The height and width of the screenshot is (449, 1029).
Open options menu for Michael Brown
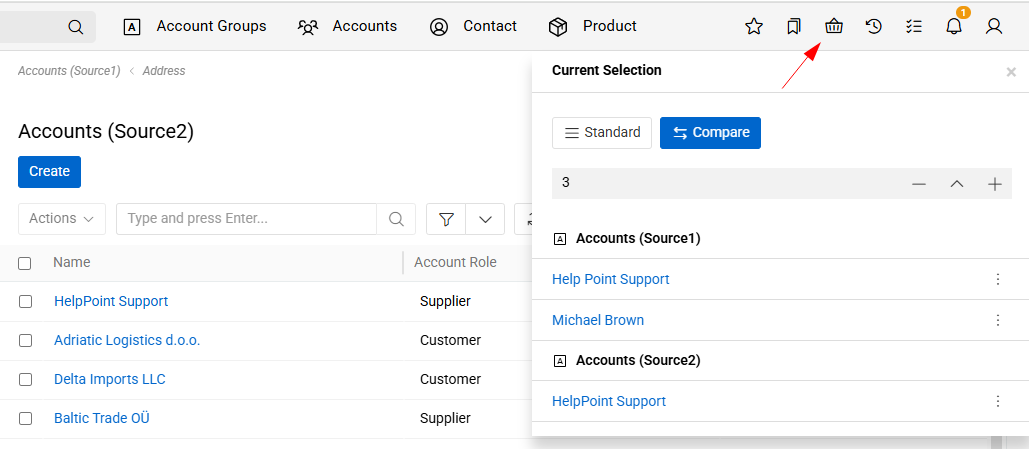pos(997,320)
